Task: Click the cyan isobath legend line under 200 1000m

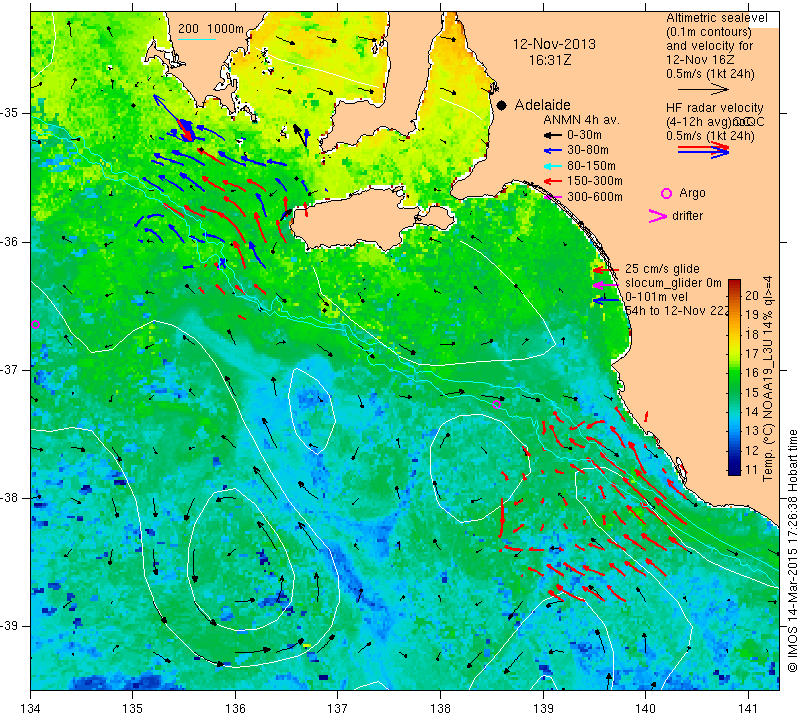Action: tap(197, 39)
